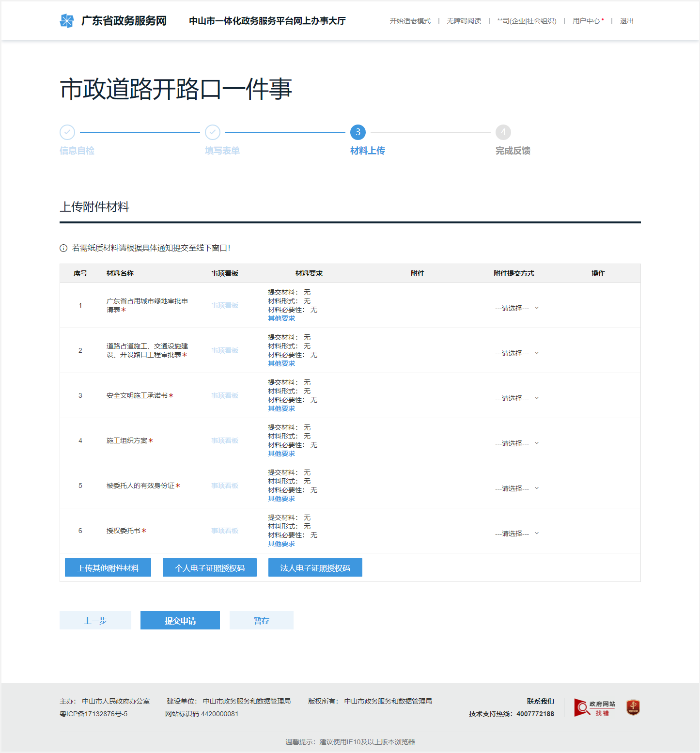The height and width of the screenshot is (753, 700).
Task: Click the step 2 填写表单 check circle
Action: click(213, 132)
